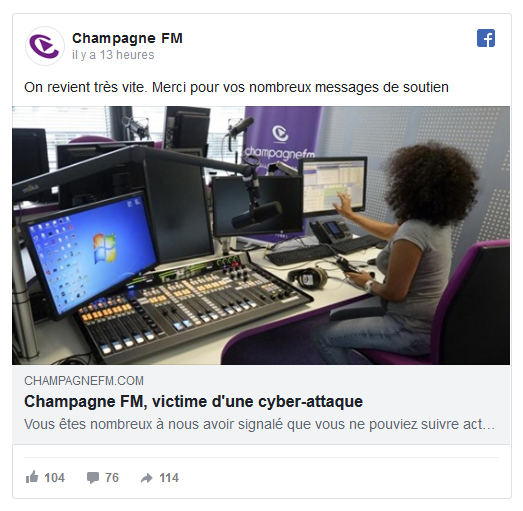Click the article description starting 'Vous êtes nombreux'
523x511 pixels.
tap(259, 424)
